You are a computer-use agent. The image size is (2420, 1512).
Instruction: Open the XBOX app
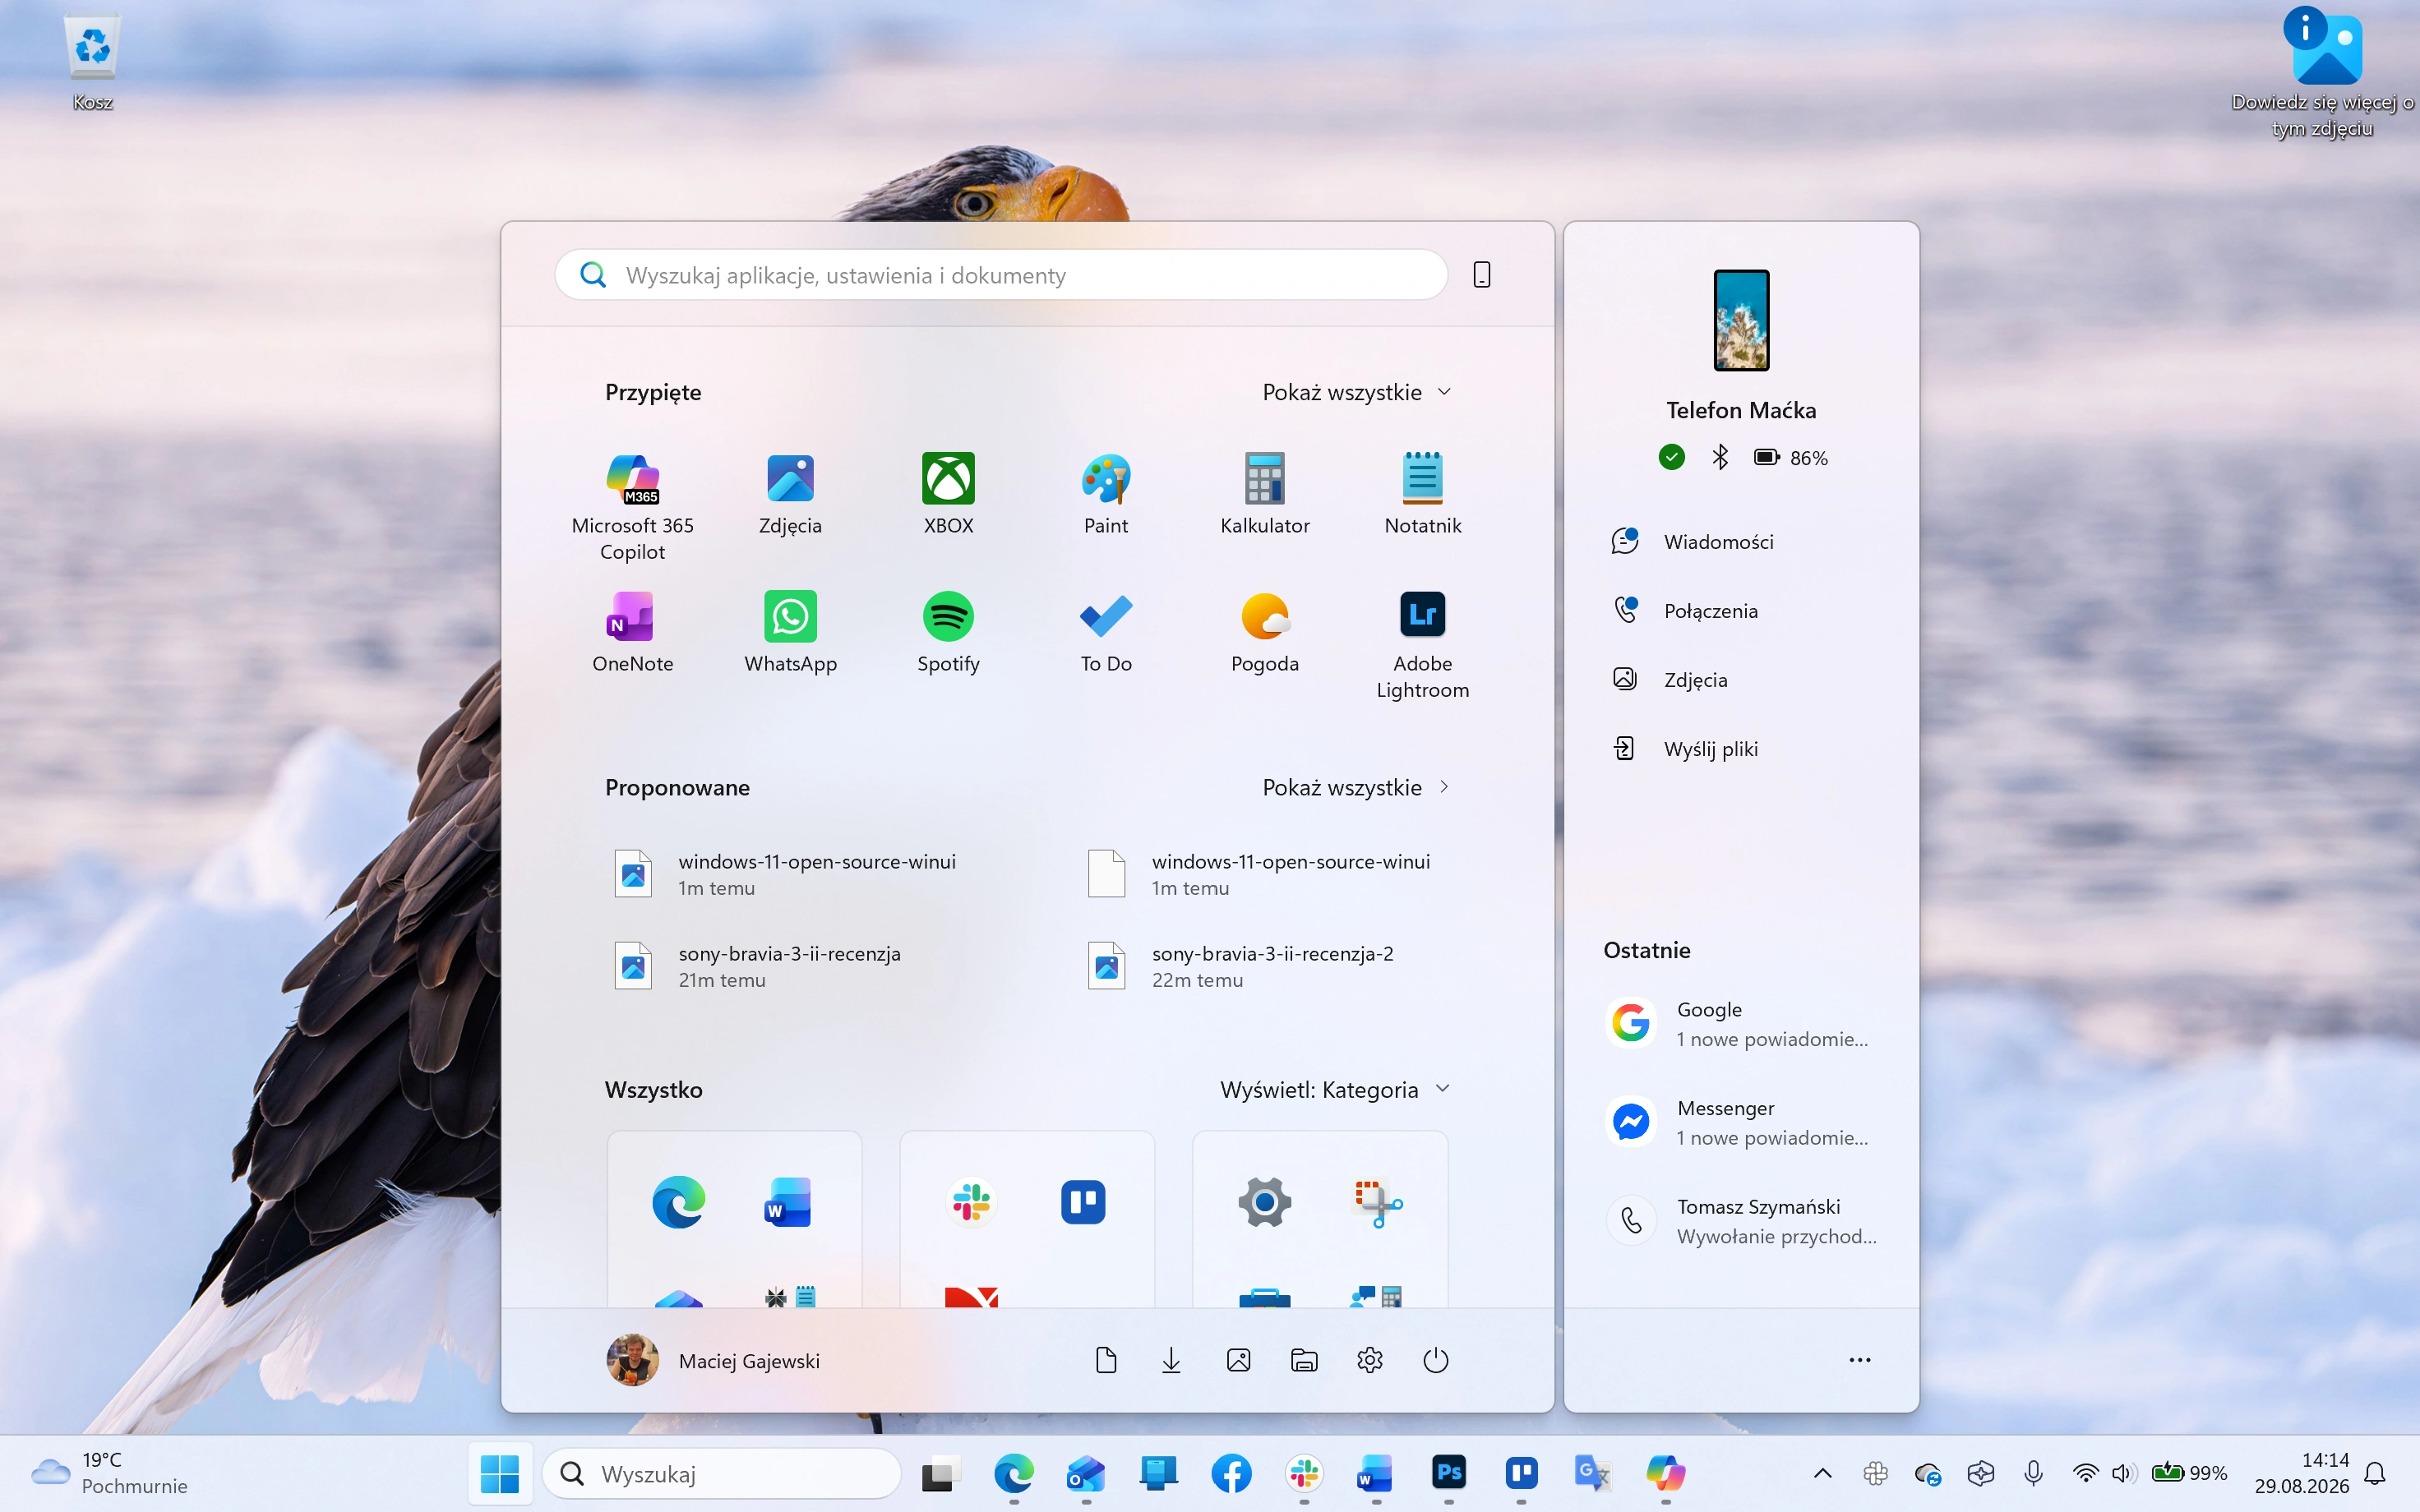click(x=948, y=494)
